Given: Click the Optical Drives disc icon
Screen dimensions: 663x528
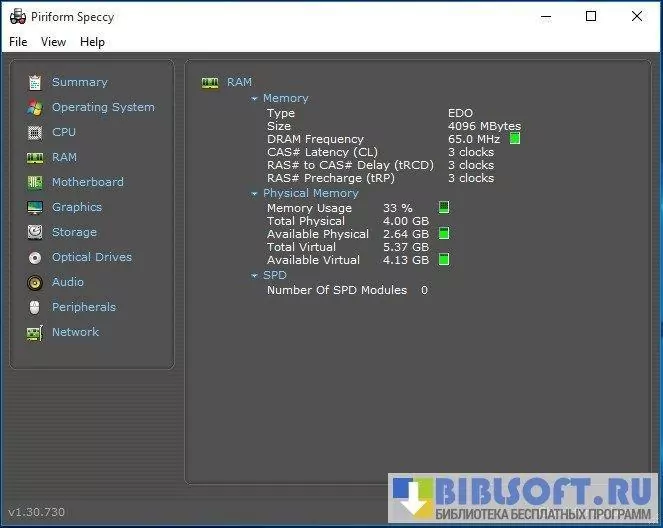Looking at the screenshot, I should pos(35,257).
